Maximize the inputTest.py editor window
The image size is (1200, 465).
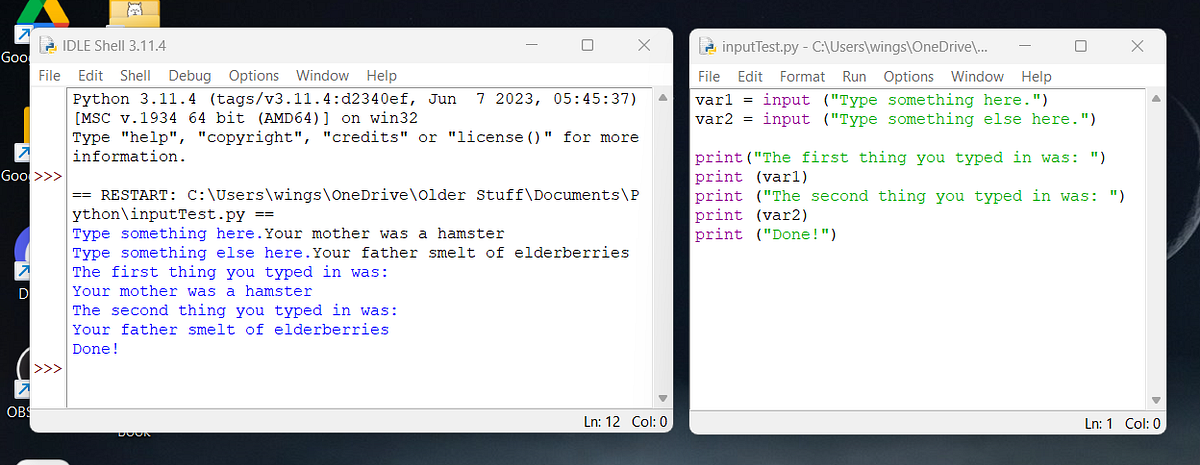1080,46
